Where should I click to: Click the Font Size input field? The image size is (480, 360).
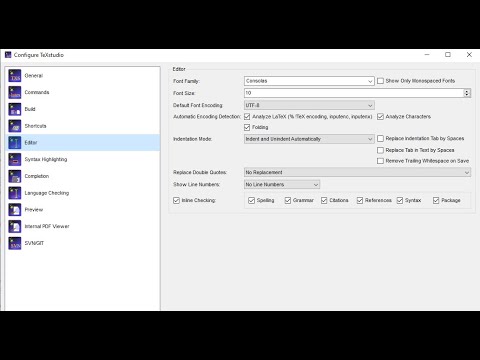click(x=354, y=93)
